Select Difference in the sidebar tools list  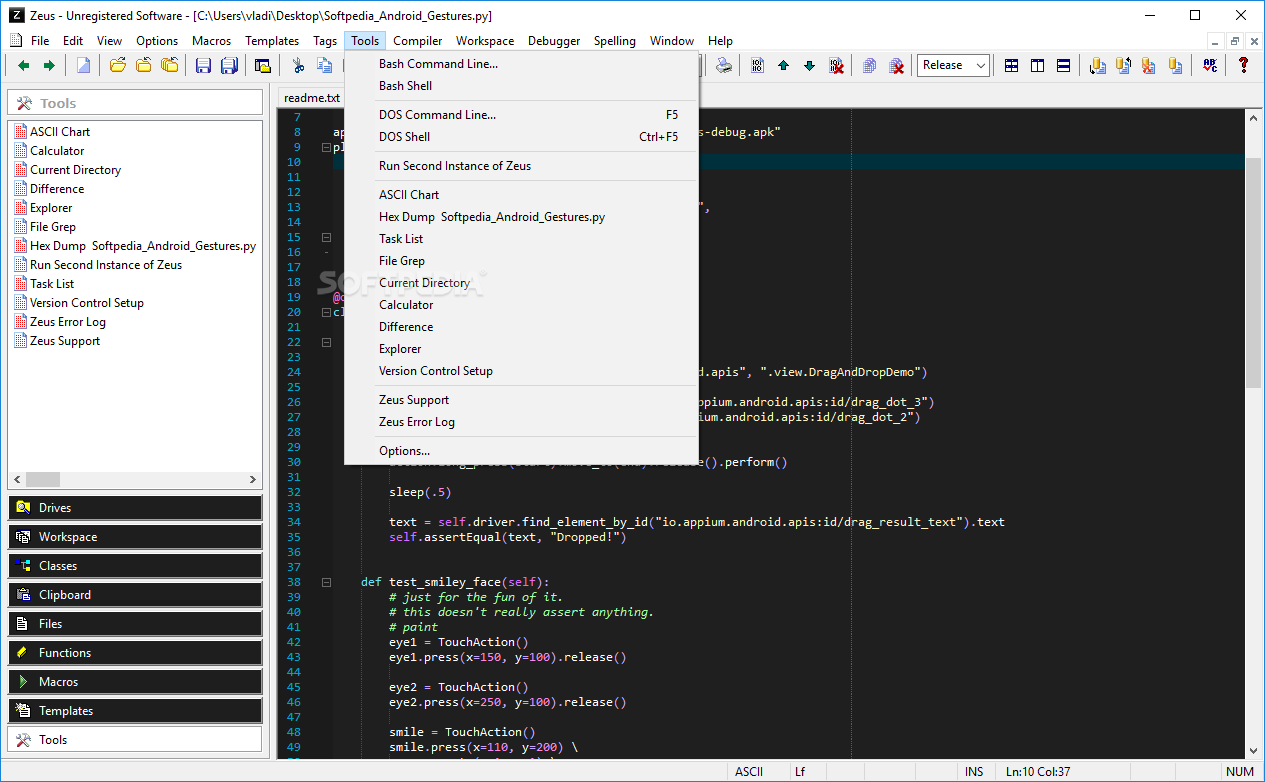(57, 189)
